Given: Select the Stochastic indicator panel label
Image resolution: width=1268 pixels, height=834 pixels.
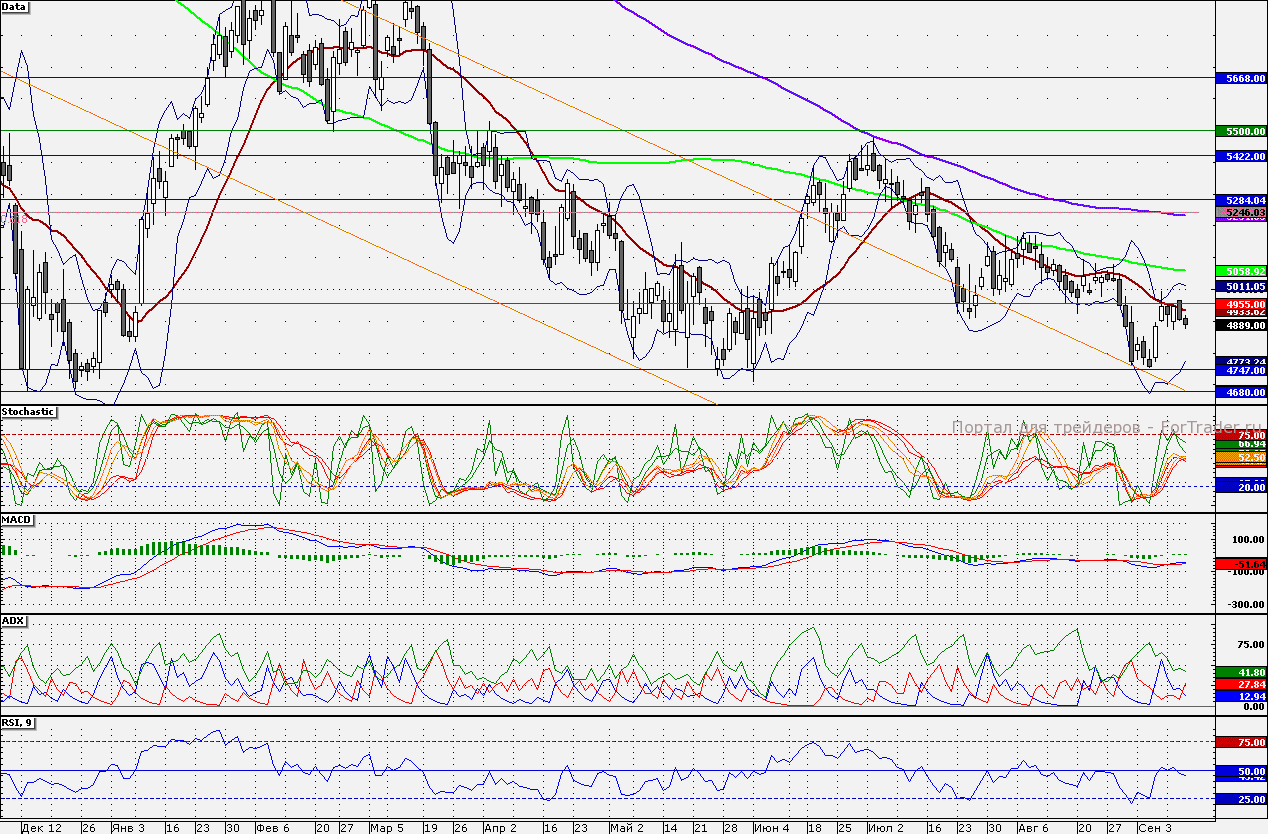Looking at the screenshot, I should (x=28, y=411).
